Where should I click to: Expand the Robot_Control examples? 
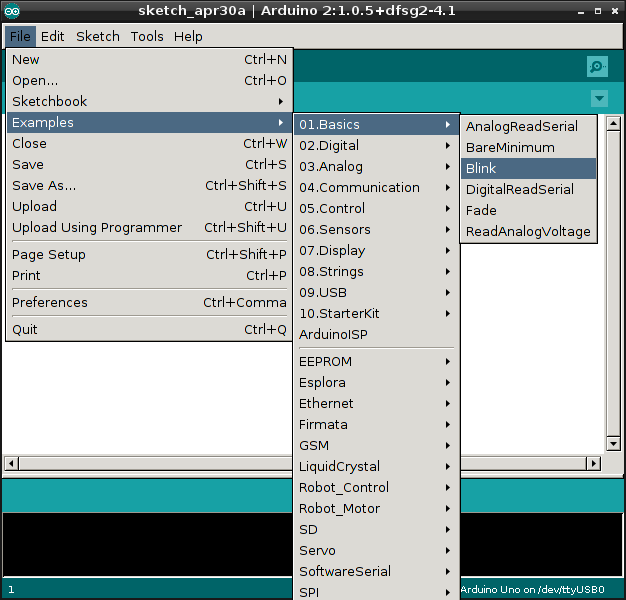coord(376,487)
